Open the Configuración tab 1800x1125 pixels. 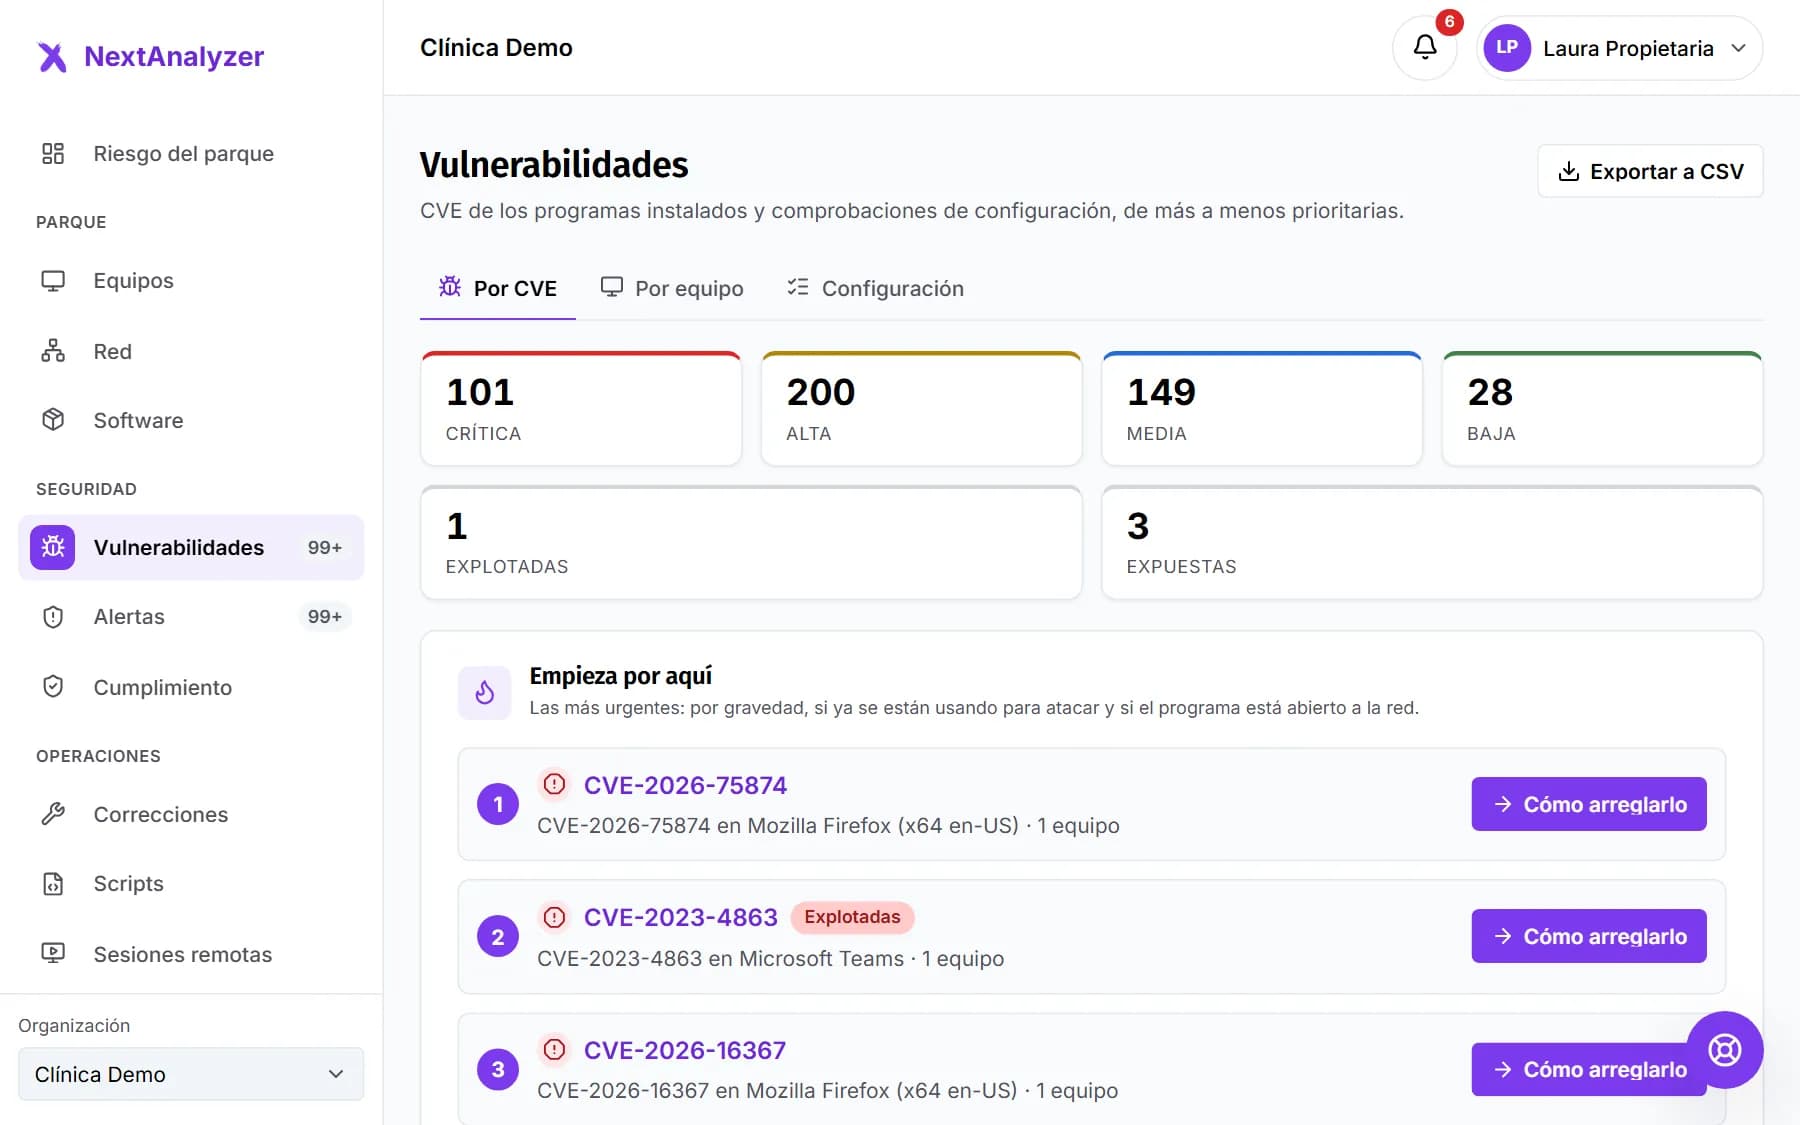875,288
